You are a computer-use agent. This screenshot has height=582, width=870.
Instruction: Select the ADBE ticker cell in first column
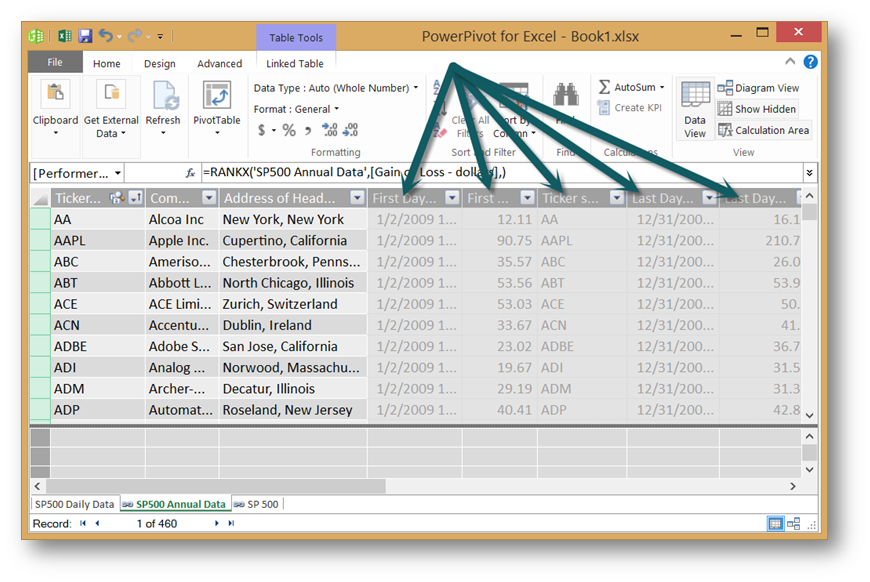pyautogui.click(x=98, y=346)
